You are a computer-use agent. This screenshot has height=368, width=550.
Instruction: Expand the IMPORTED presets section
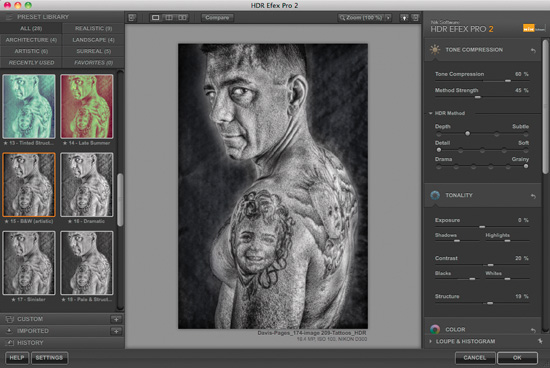pyautogui.click(x=56, y=331)
